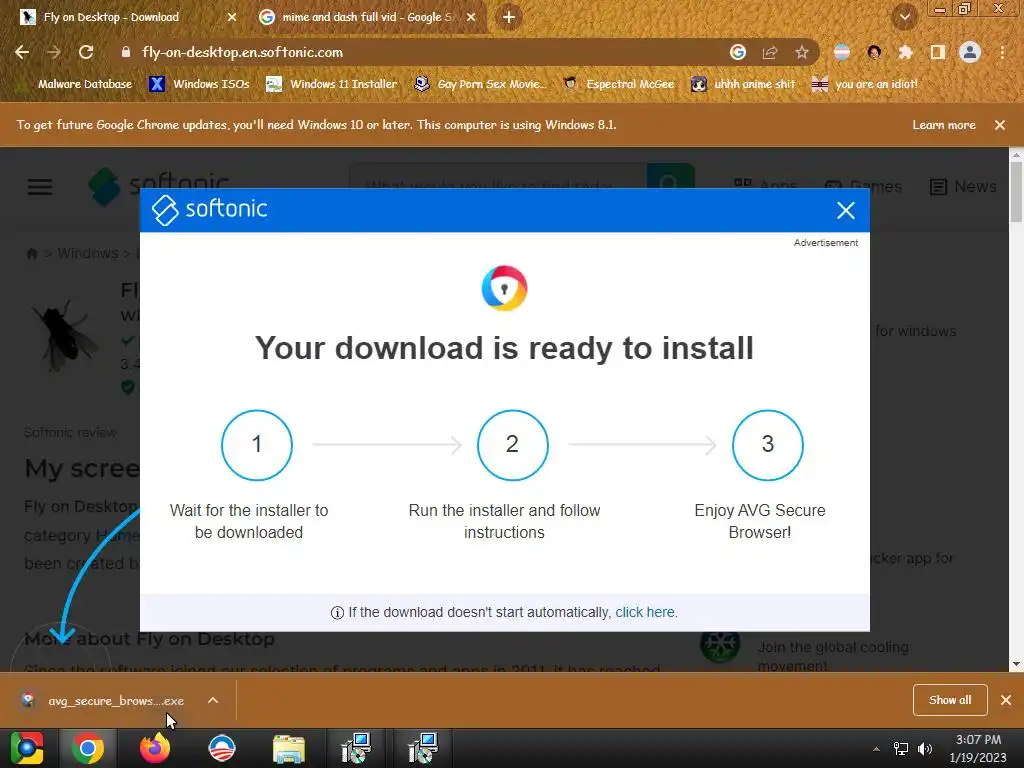Click the browser back arrow
This screenshot has height=768, width=1024.
click(22, 52)
